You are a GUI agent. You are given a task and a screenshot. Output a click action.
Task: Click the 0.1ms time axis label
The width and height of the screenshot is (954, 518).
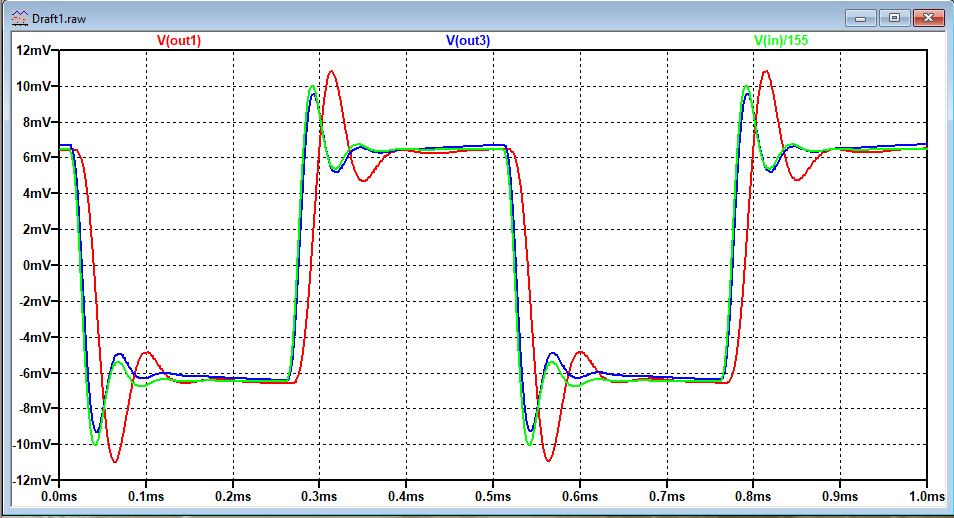(146, 496)
